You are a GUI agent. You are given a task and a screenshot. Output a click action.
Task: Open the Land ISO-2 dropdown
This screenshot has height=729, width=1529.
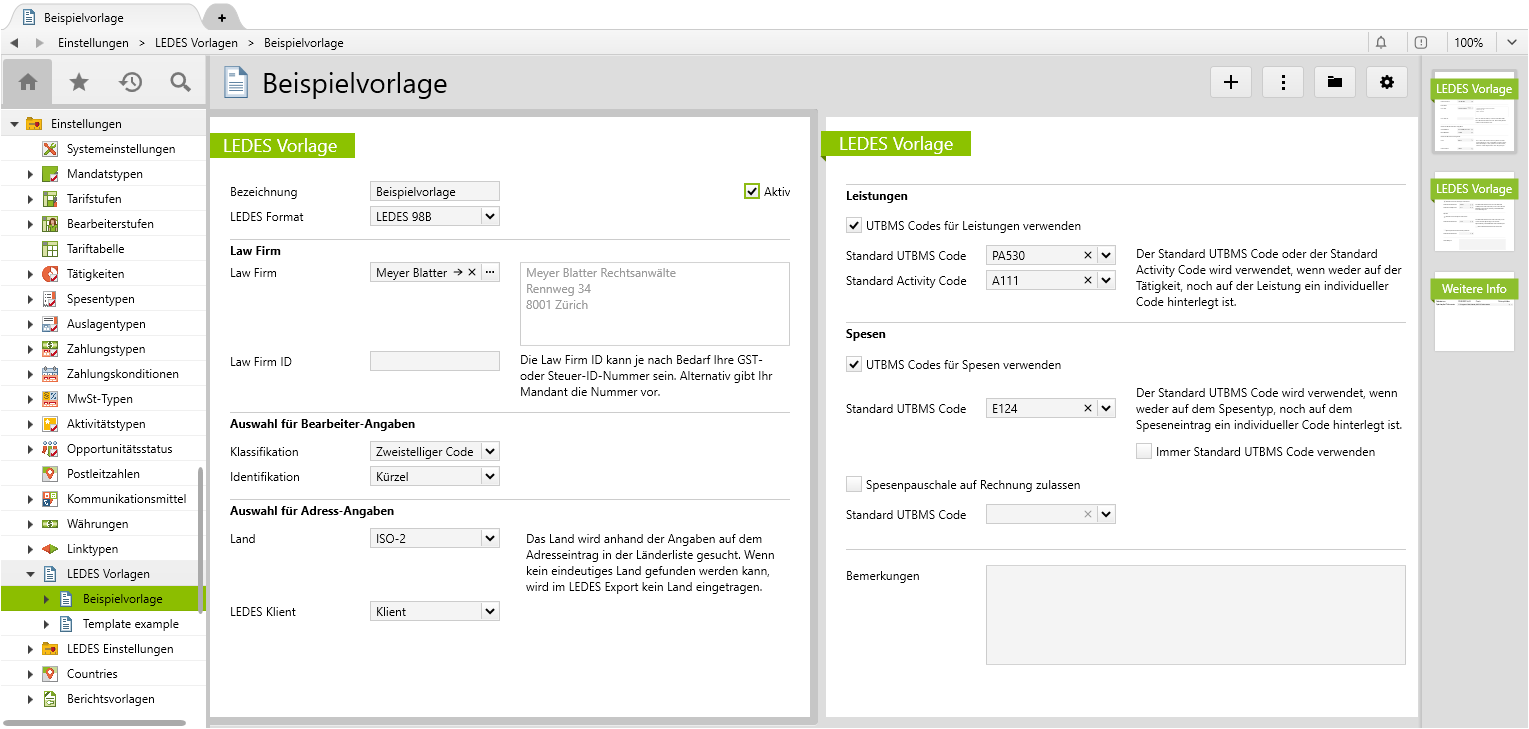coord(489,537)
